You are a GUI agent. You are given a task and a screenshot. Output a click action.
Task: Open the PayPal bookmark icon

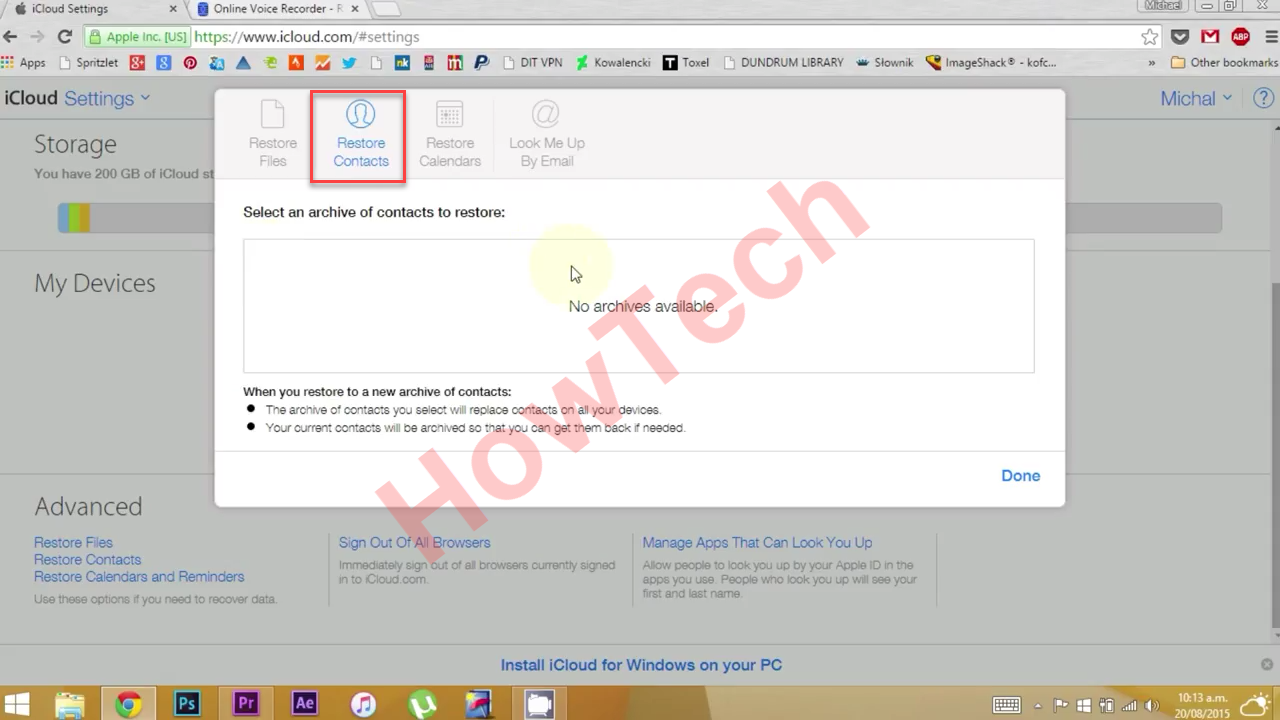(x=482, y=62)
